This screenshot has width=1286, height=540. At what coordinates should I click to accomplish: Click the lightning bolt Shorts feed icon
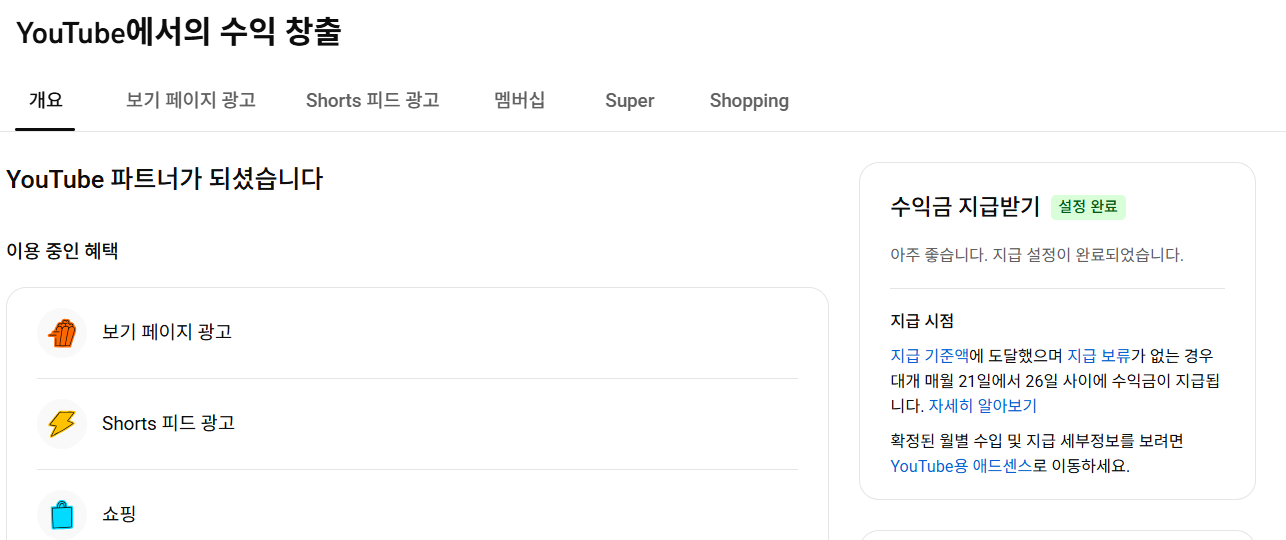62,424
